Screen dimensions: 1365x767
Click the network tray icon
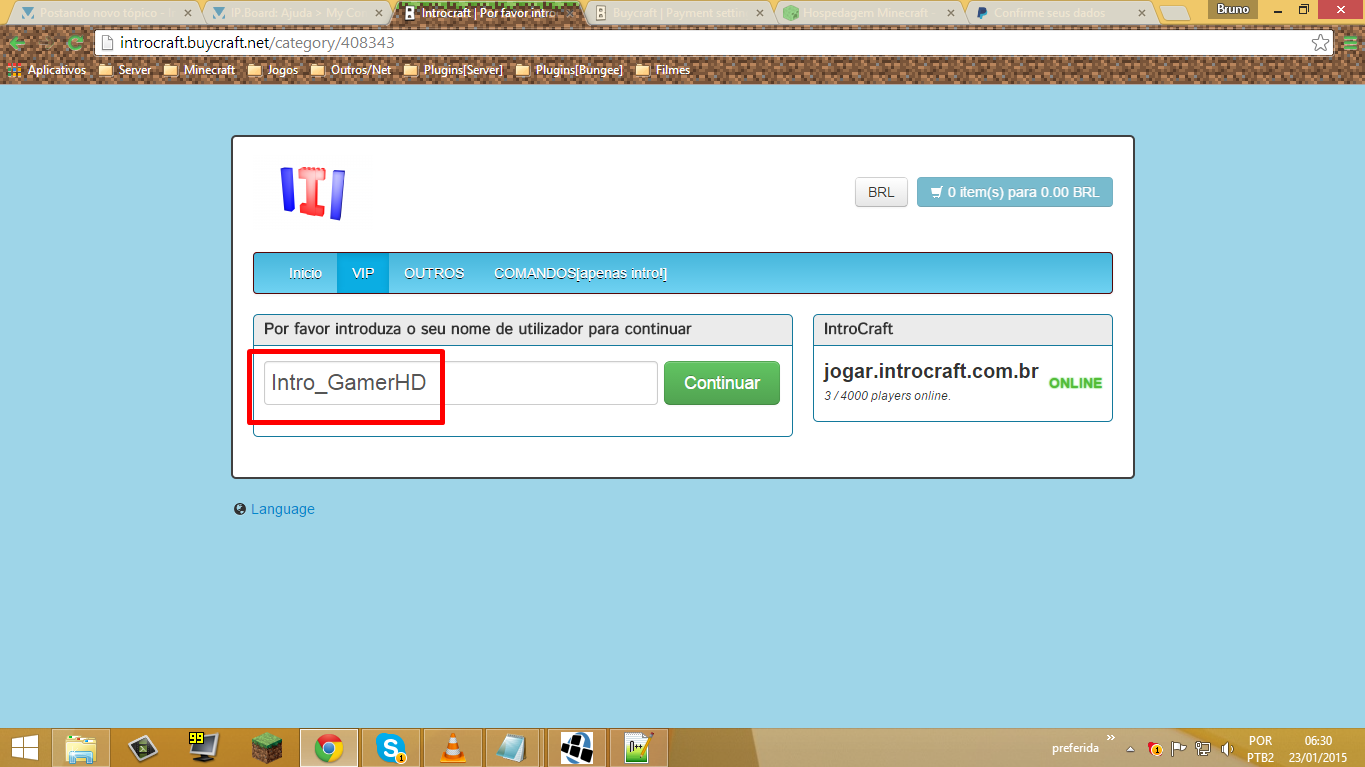1203,748
